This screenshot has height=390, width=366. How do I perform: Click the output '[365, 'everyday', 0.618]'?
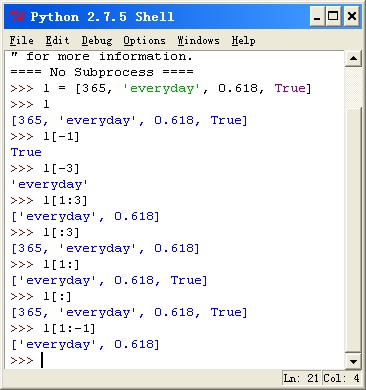tap(105, 248)
